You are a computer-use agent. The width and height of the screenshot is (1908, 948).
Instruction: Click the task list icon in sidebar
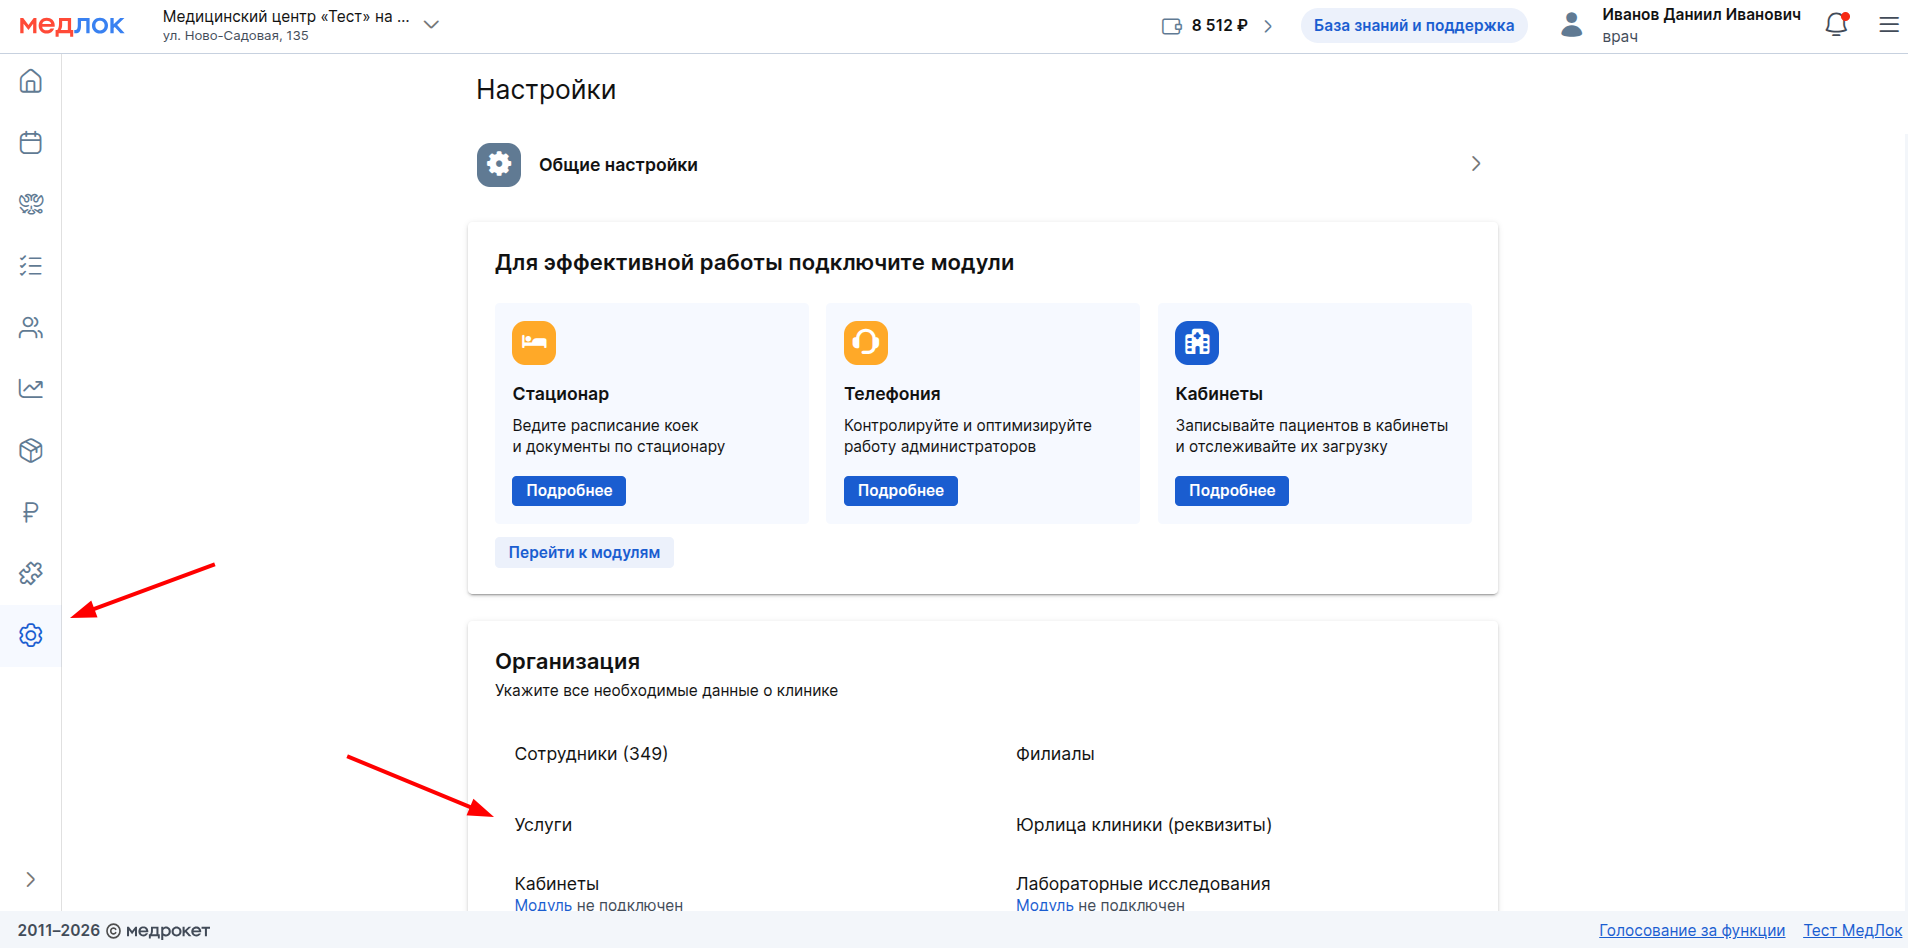coord(31,266)
